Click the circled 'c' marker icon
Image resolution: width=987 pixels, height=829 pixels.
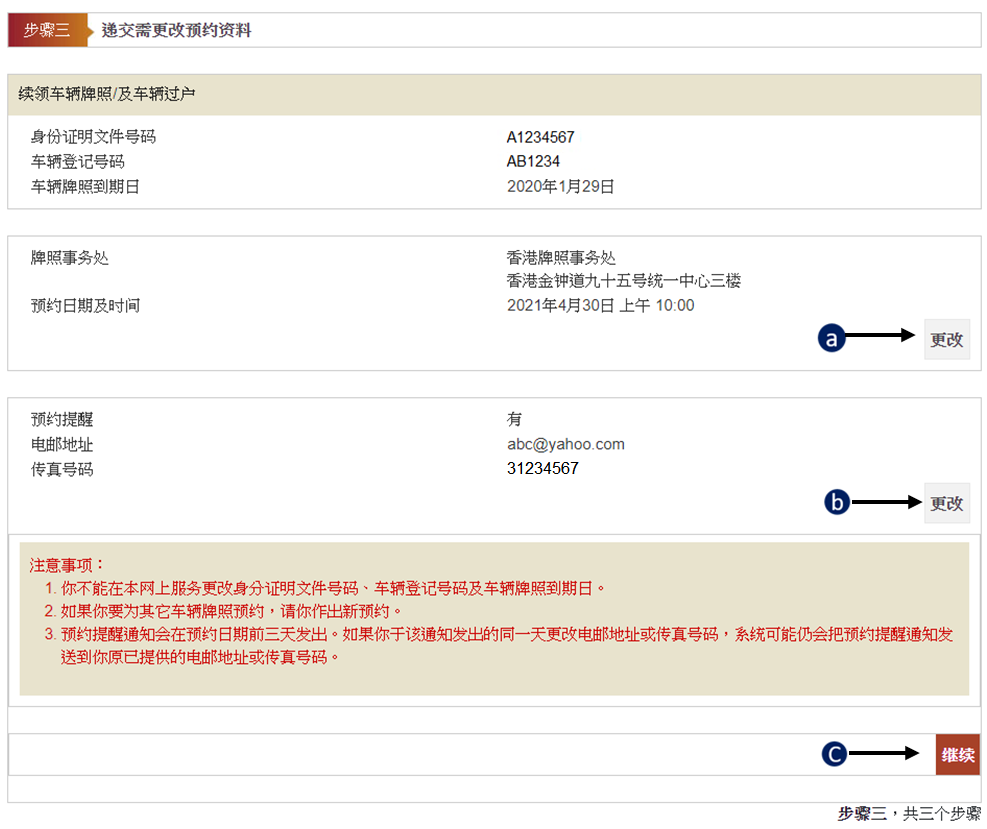(834, 754)
